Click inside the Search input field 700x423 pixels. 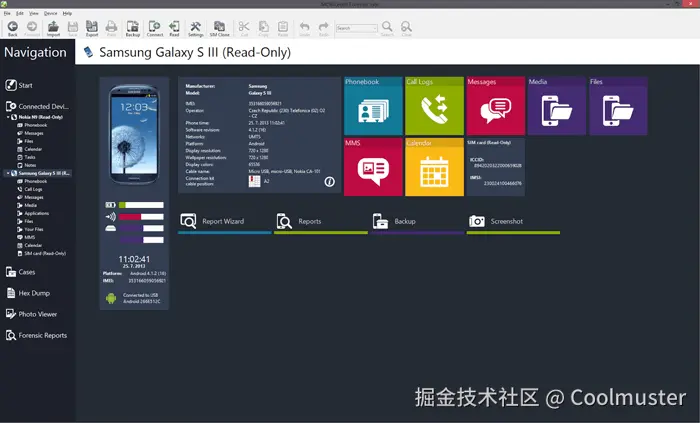coord(354,28)
